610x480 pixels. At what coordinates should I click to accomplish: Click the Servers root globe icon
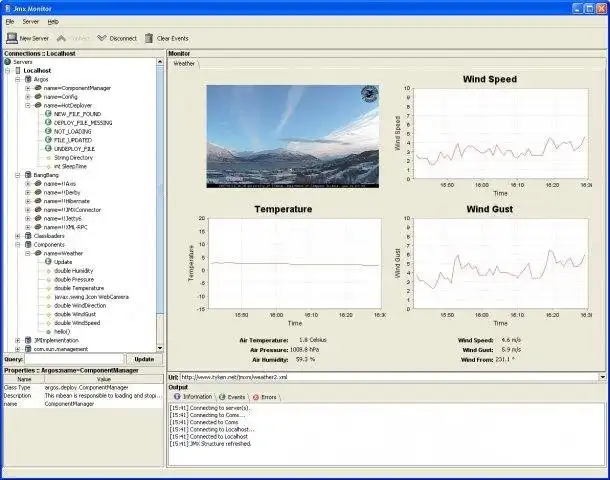click(9, 62)
